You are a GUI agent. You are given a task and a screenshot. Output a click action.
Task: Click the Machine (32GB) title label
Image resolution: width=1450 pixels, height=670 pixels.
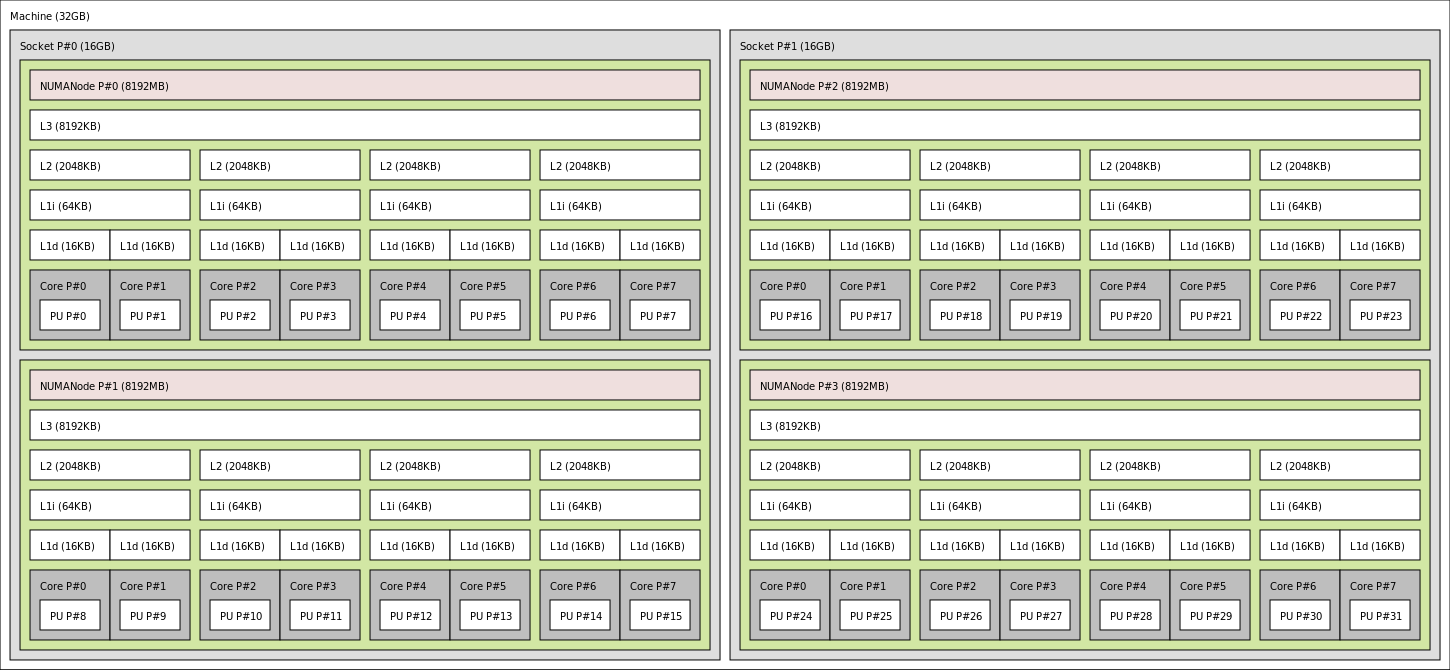(x=50, y=16)
